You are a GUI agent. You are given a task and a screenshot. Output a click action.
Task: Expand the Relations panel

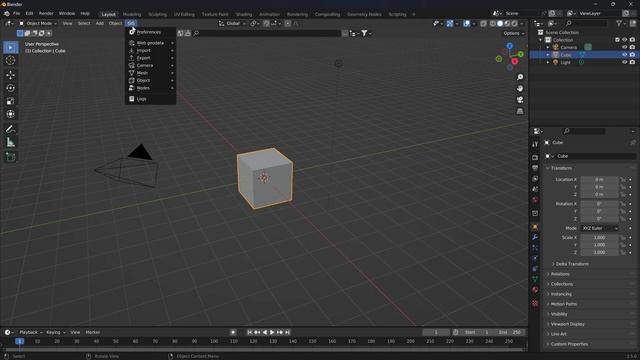click(560, 274)
